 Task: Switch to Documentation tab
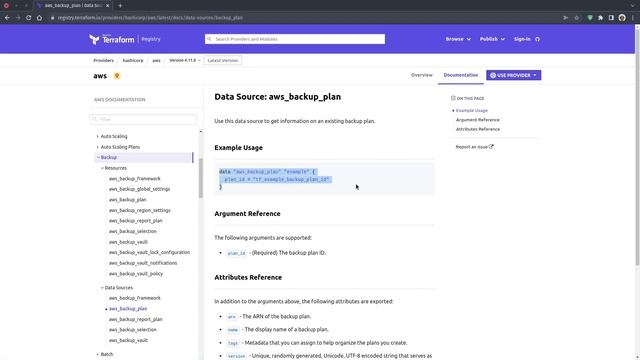click(461, 75)
